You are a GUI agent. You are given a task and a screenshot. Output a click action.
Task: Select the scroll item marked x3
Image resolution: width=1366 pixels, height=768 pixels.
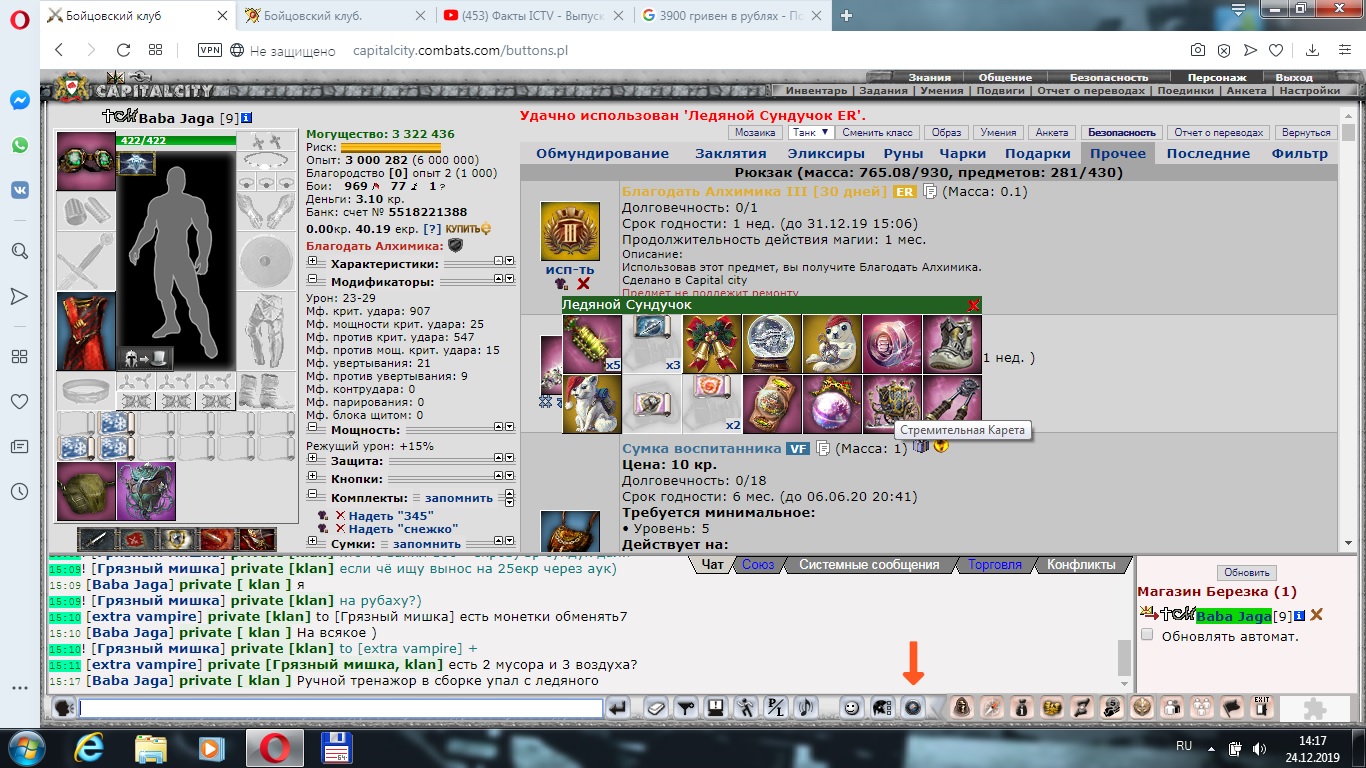652,344
